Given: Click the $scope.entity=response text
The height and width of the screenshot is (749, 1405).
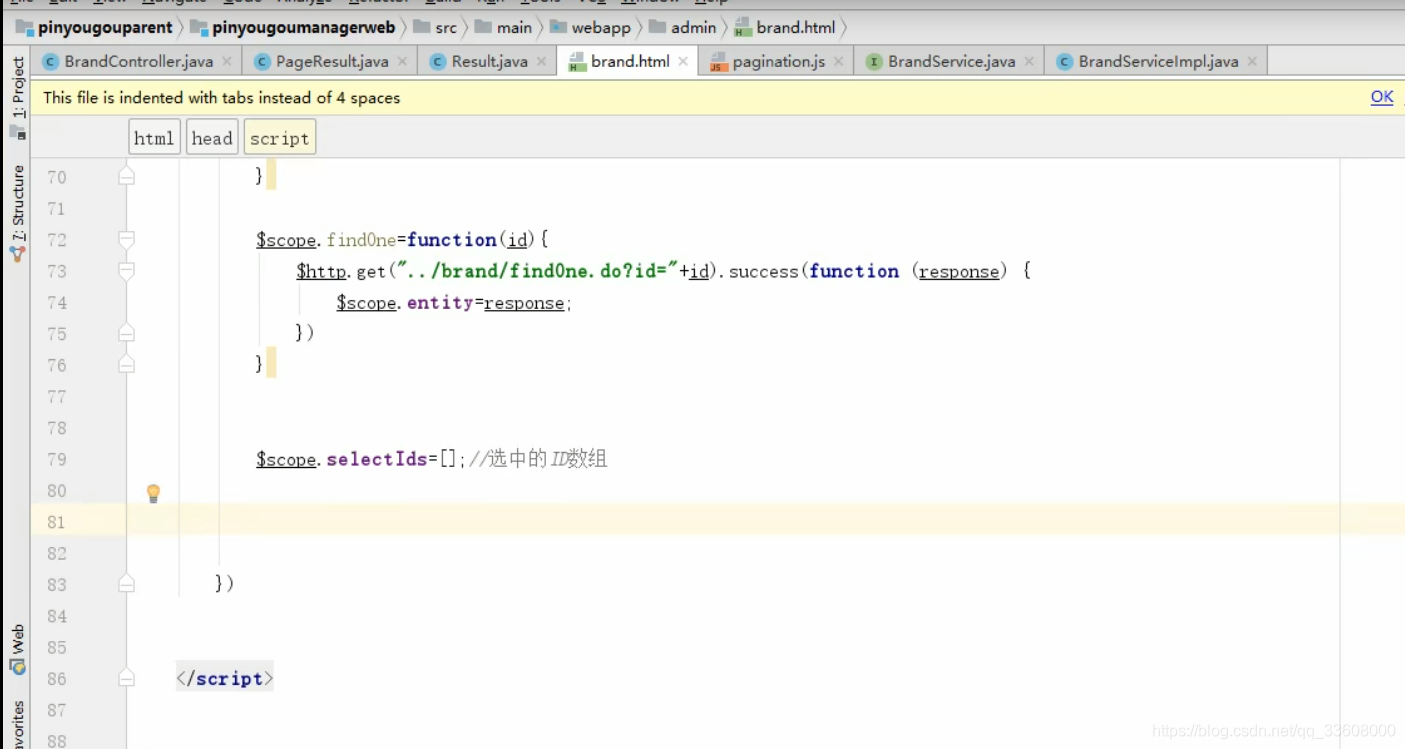Looking at the screenshot, I should (453, 303).
